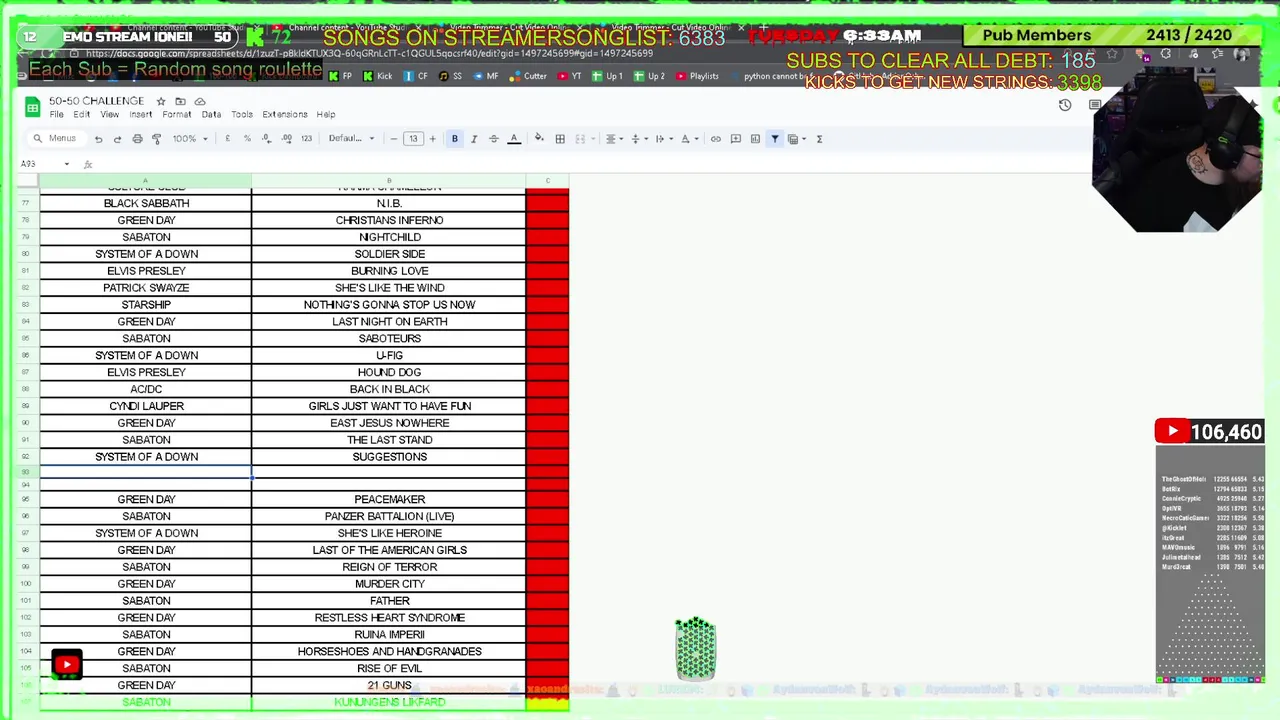This screenshot has height=720, width=1280.
Task: Open functions sigma menu
Action: pyautogui.click(x=819, y=139)
